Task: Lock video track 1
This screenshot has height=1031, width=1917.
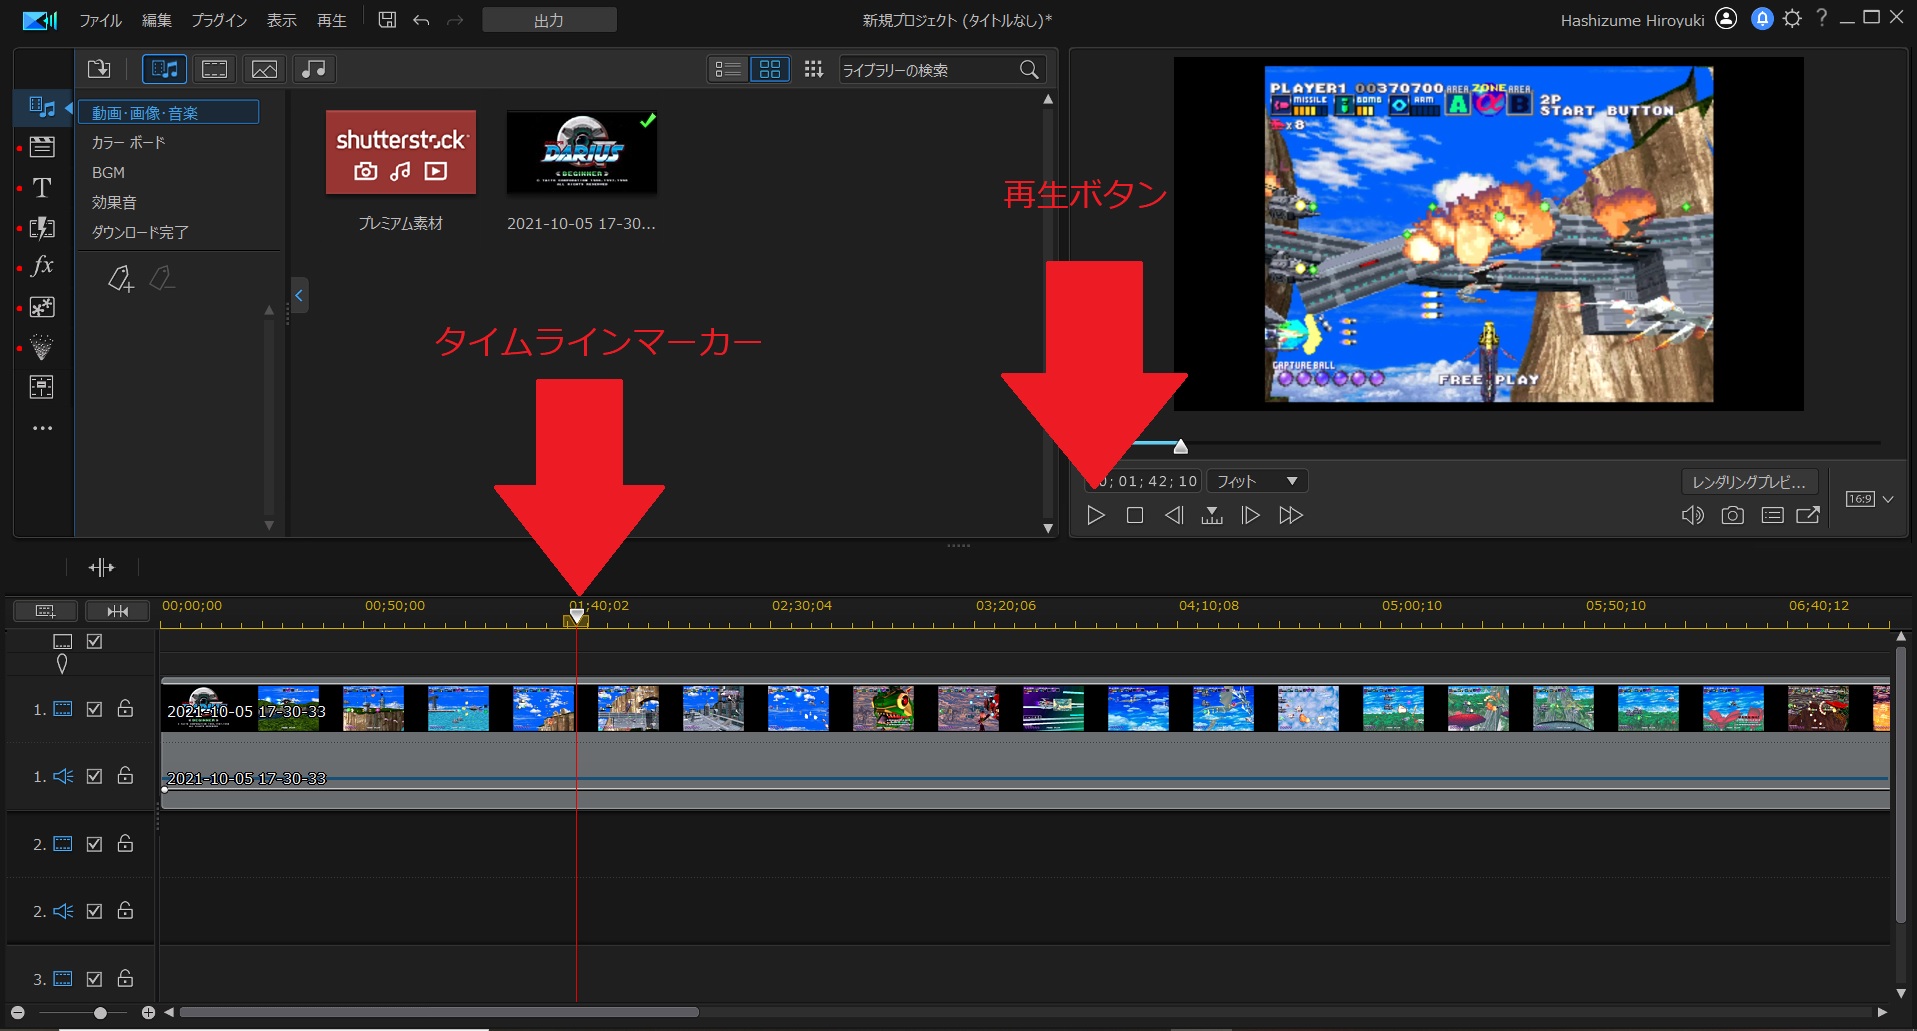Action: click(125, 708)
